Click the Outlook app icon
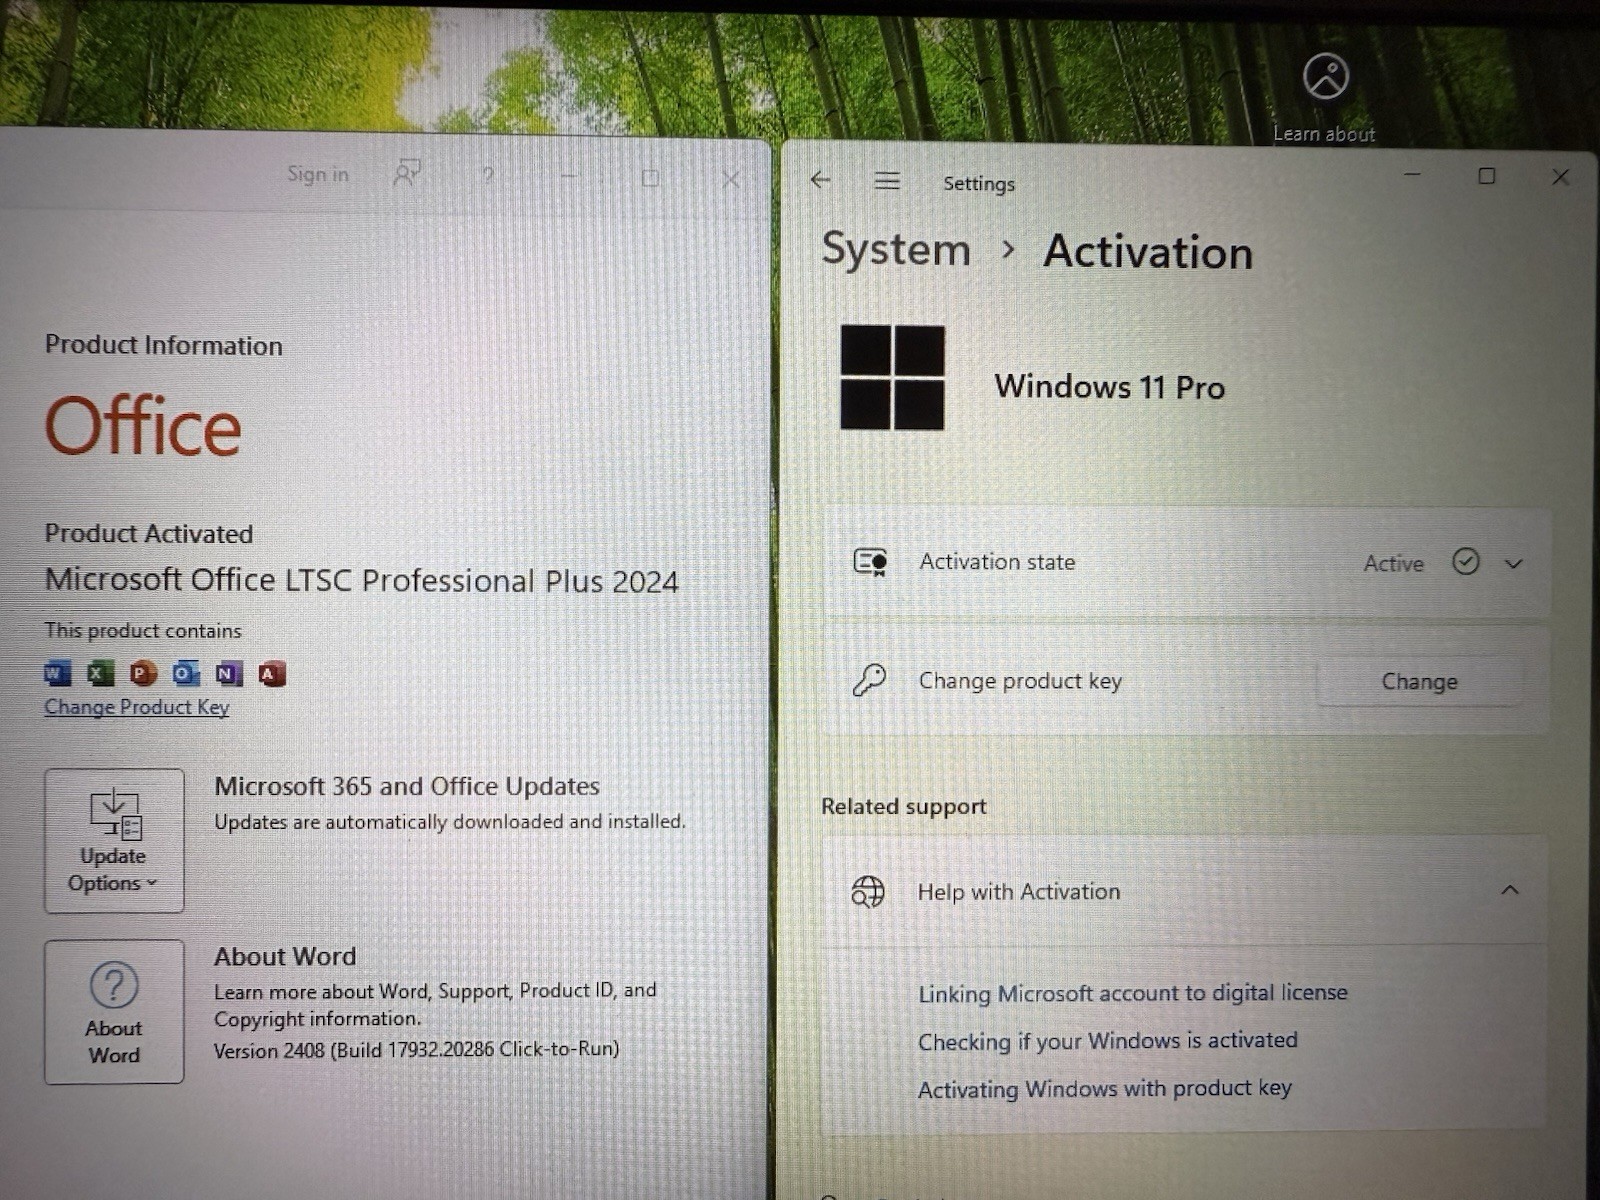The width and height of the screenshot is (1600, 1200). pos(186,673)
